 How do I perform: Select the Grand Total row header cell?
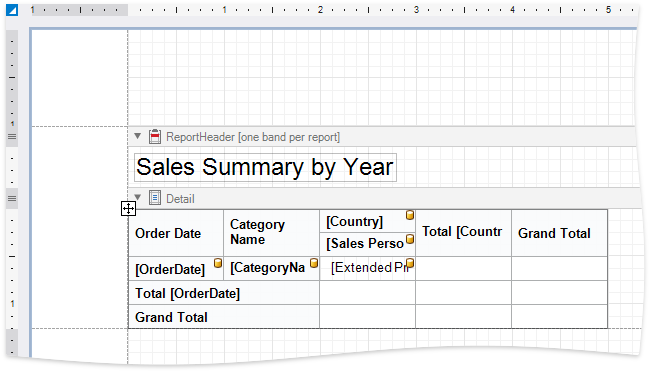click(224, 317)
